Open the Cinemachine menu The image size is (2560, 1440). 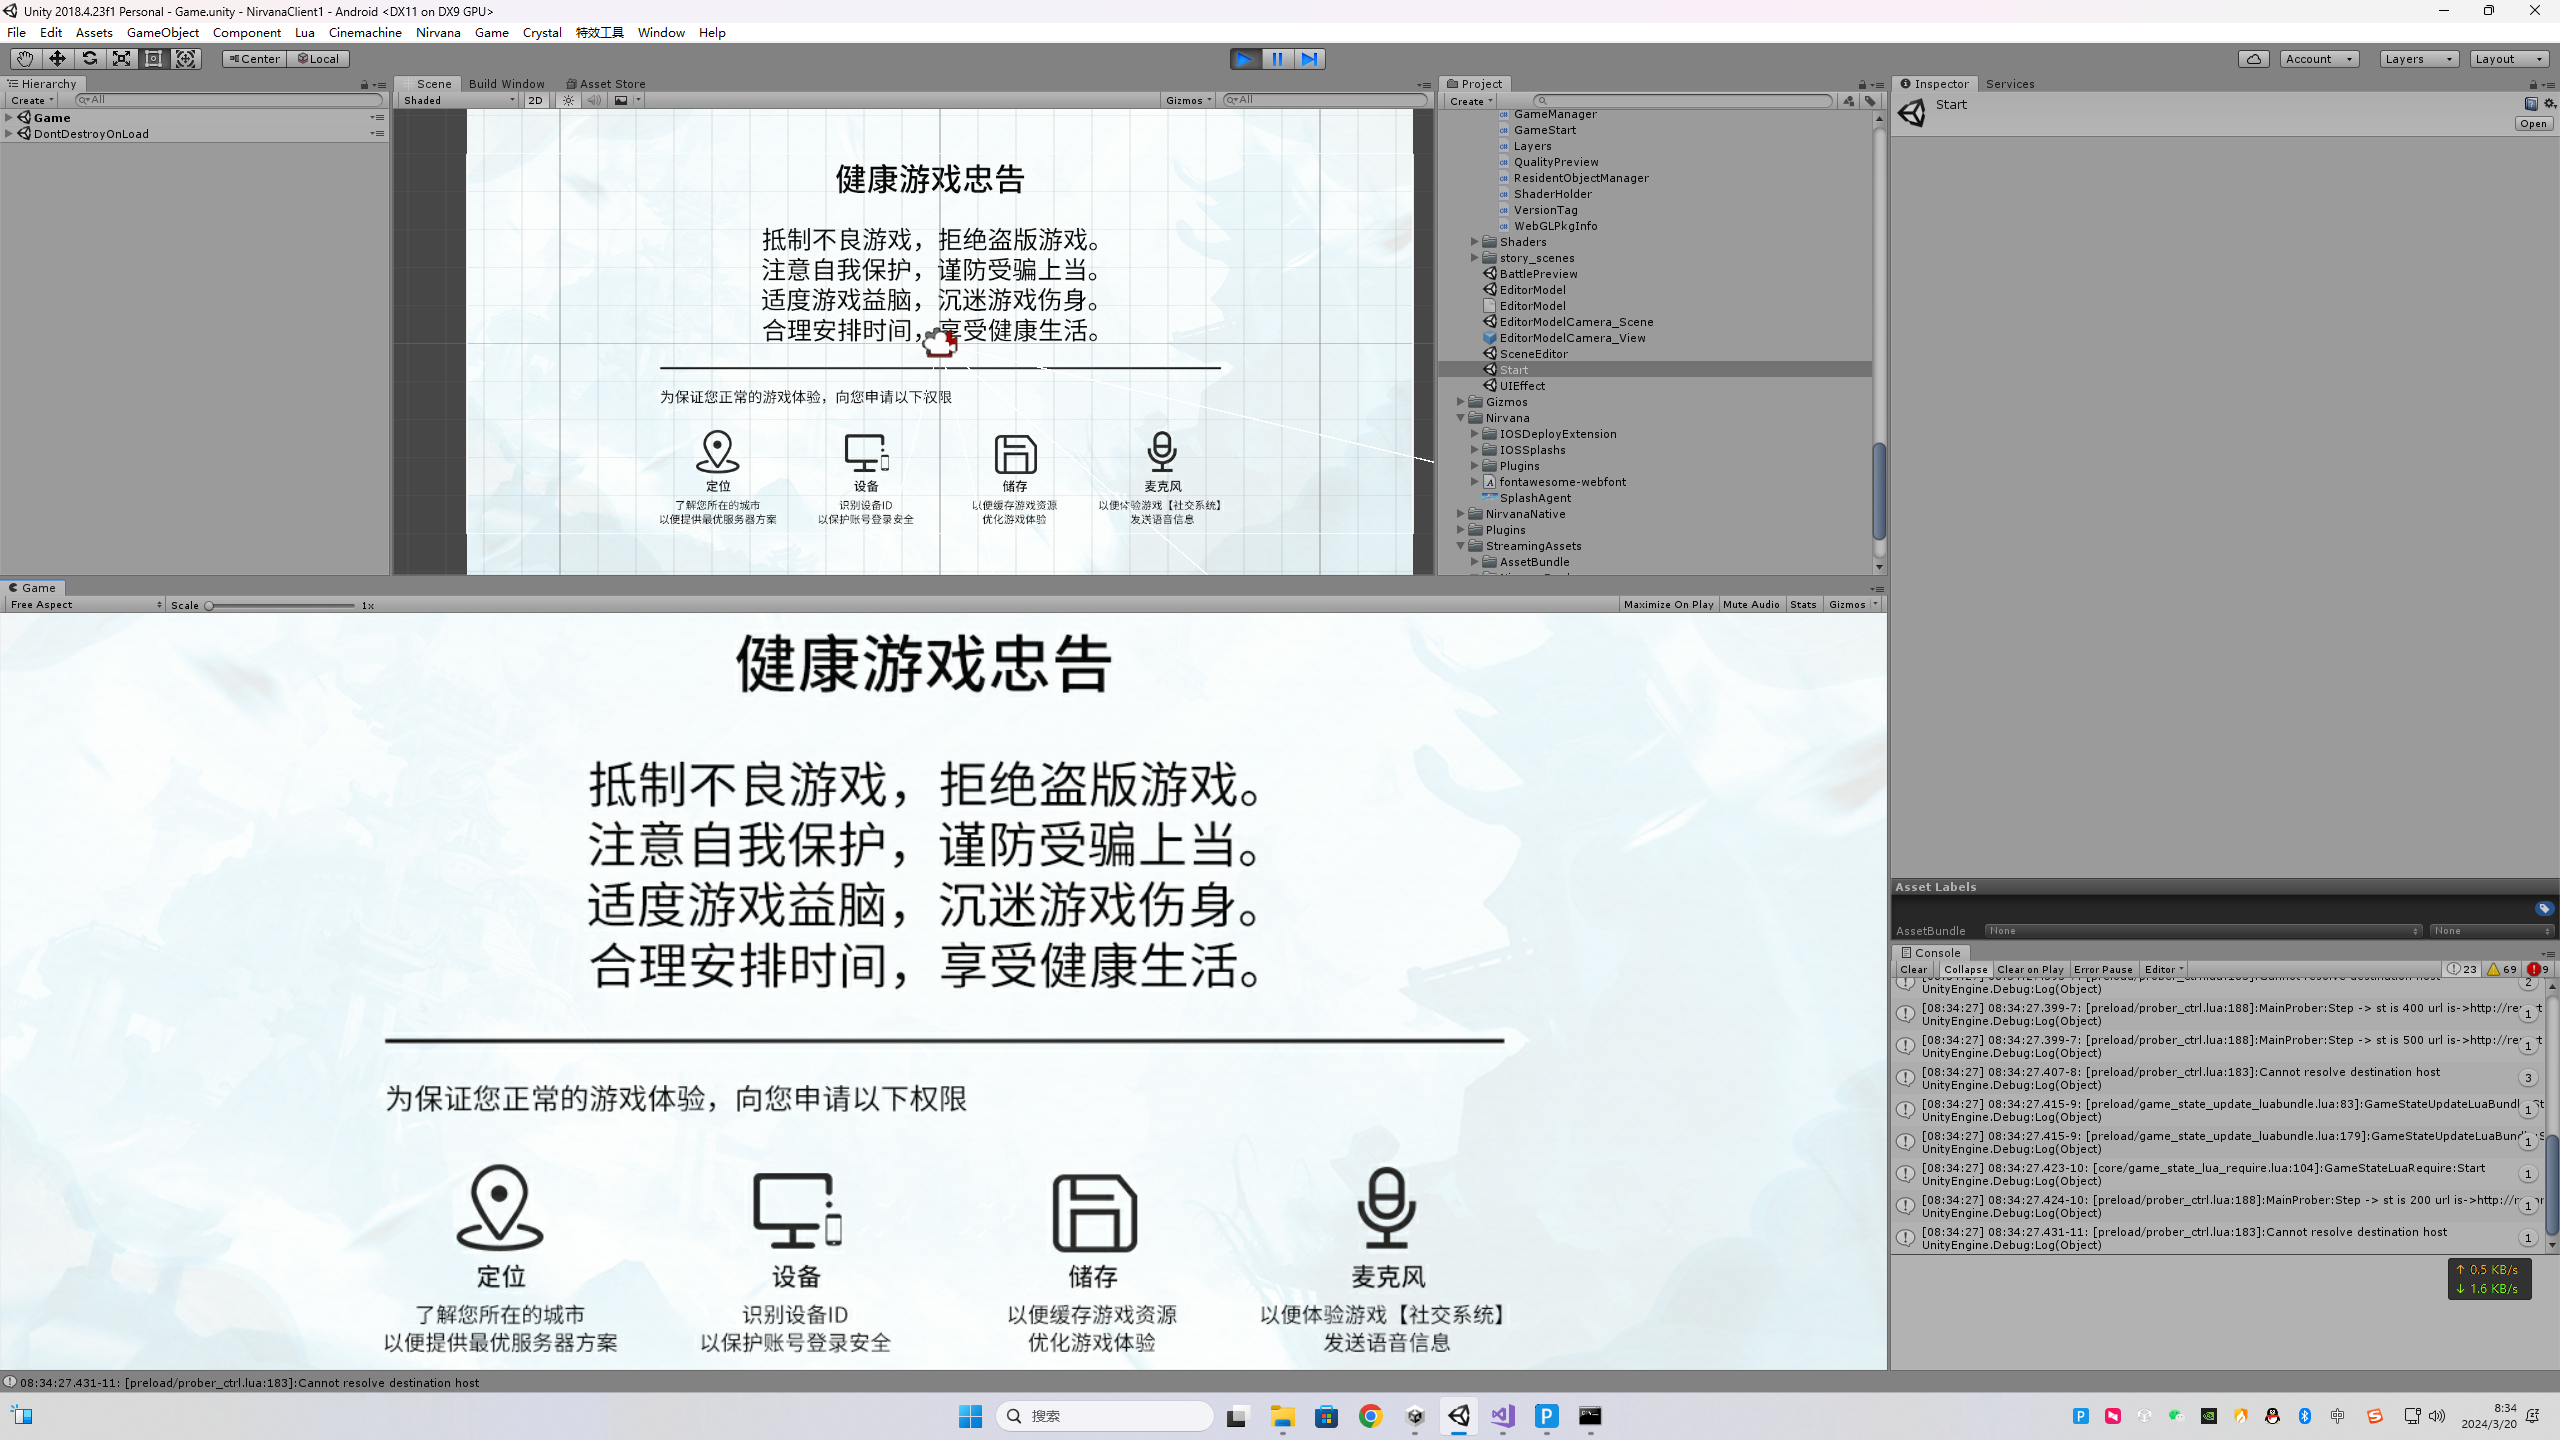(x=365, y=33)
